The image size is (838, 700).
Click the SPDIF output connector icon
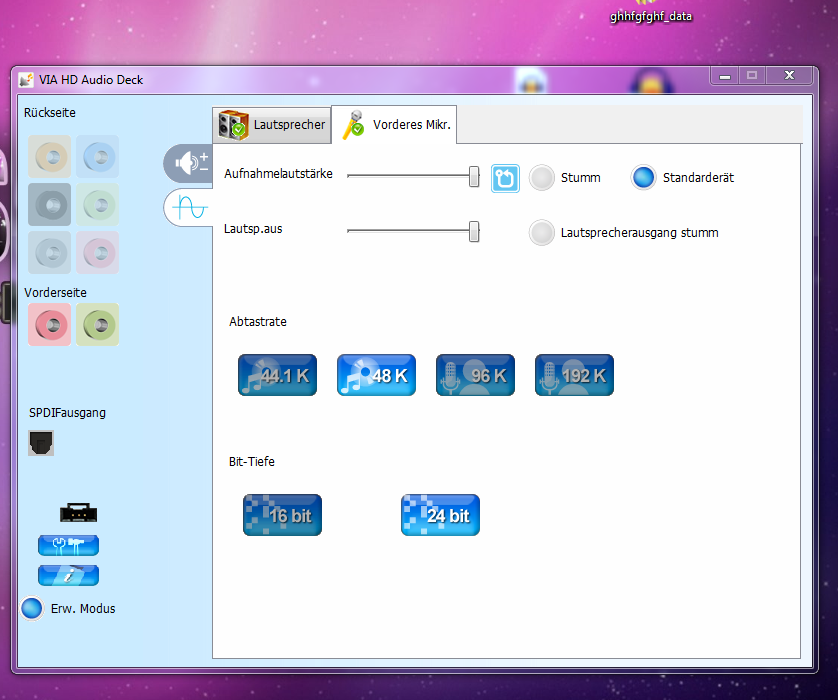point(41,443)
